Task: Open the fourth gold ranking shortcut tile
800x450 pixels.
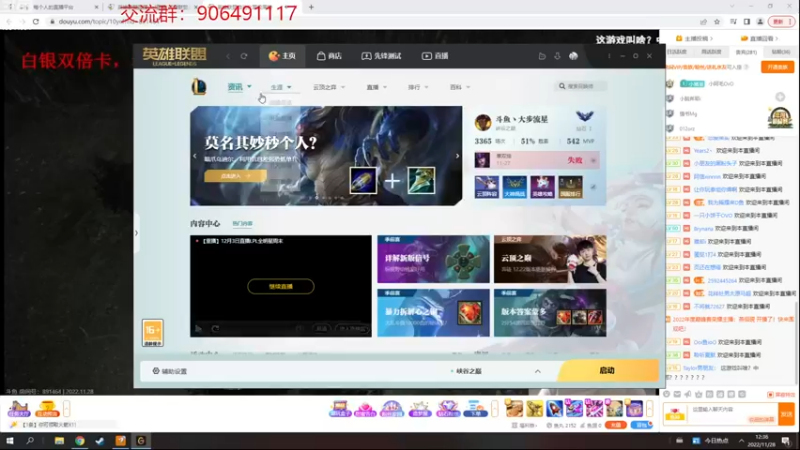Action: pos(570,187)
